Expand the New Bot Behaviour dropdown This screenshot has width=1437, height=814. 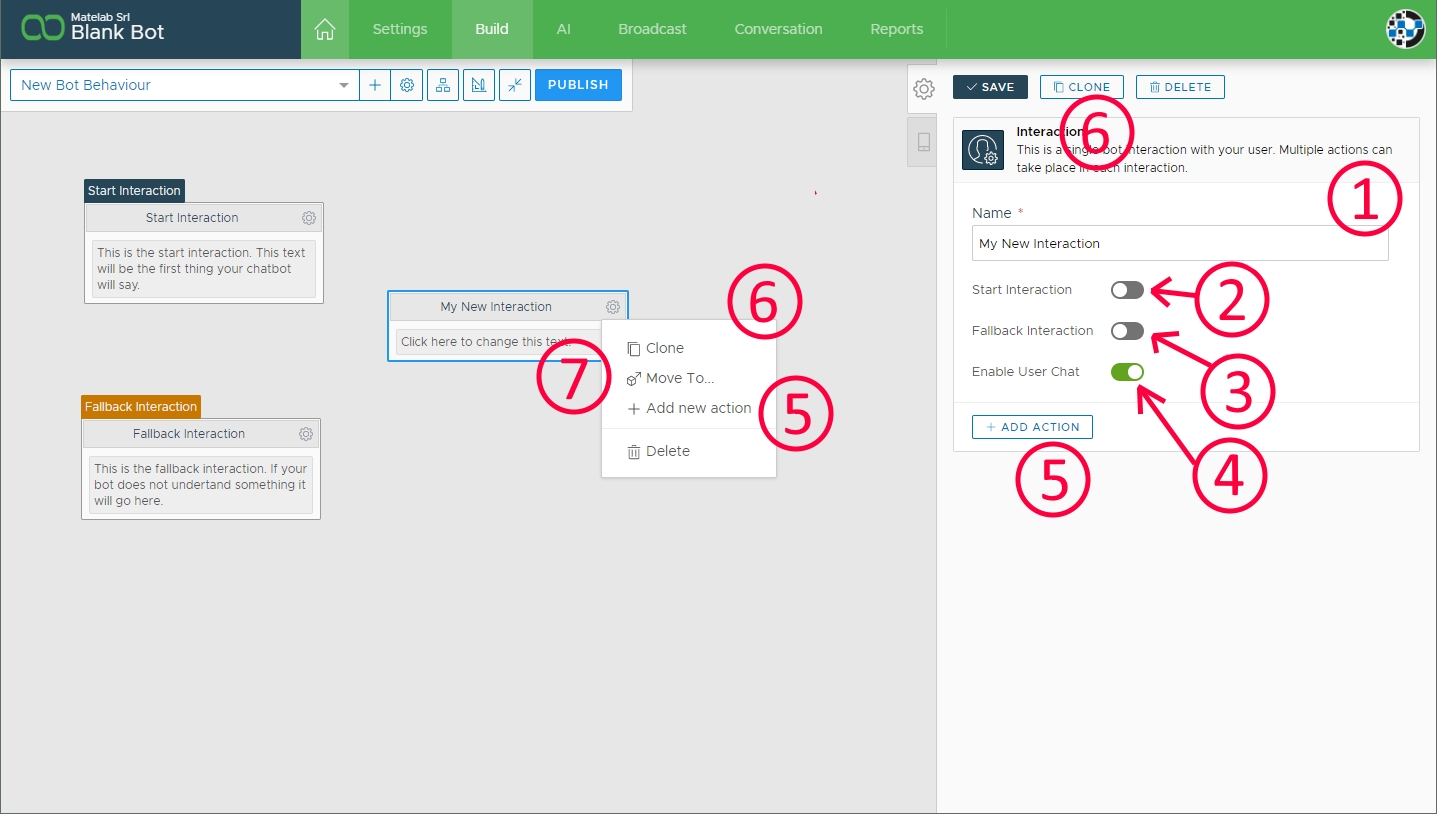point(344,85)
